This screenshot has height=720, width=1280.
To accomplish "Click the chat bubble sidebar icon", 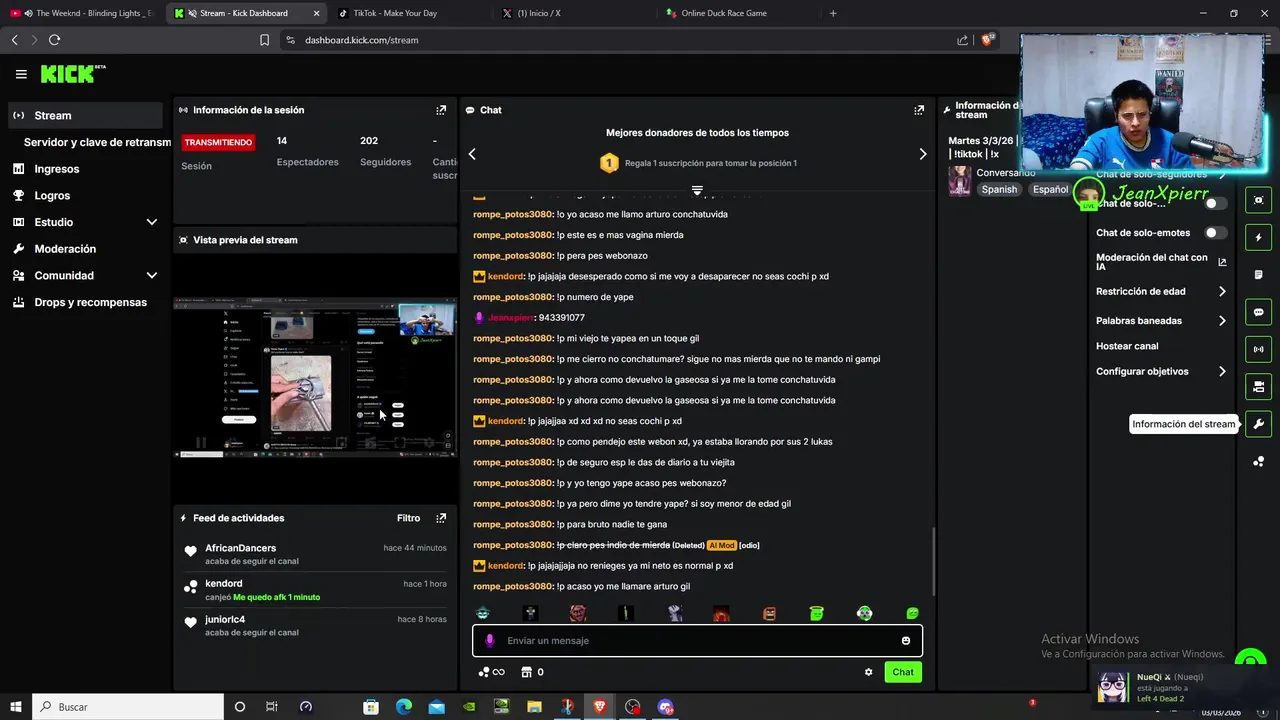I will click(x=1258, y=312).
